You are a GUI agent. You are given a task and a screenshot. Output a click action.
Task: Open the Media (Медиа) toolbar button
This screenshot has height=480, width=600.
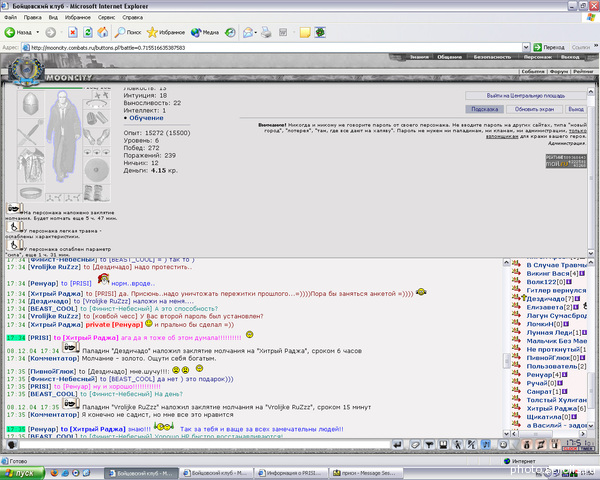pos(205,33)
